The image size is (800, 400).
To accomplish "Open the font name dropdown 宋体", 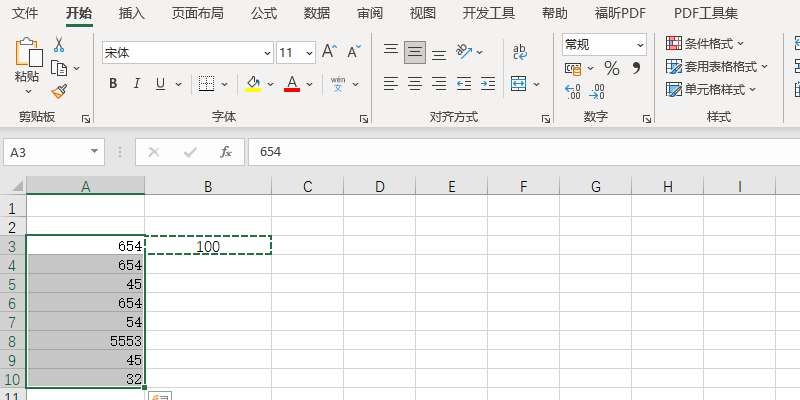I will coord(268,53).
